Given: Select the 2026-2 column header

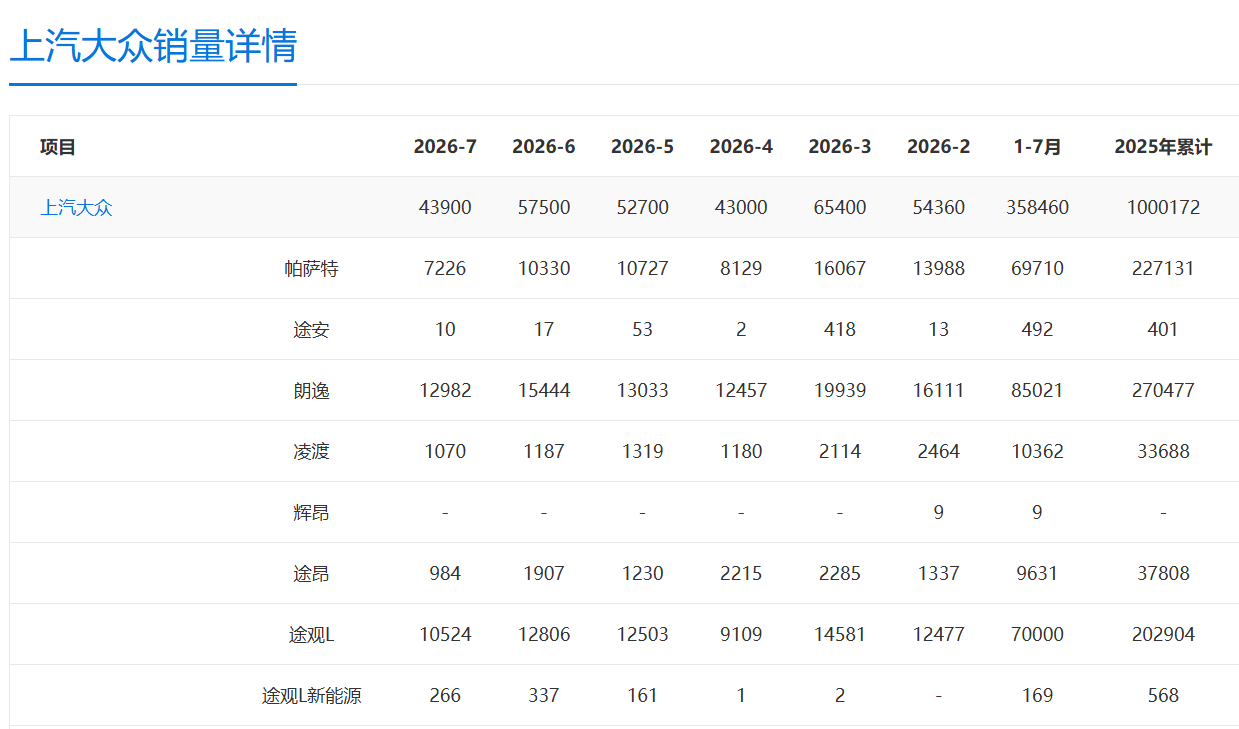Looking at the screenshot, I should click(938, 147).
